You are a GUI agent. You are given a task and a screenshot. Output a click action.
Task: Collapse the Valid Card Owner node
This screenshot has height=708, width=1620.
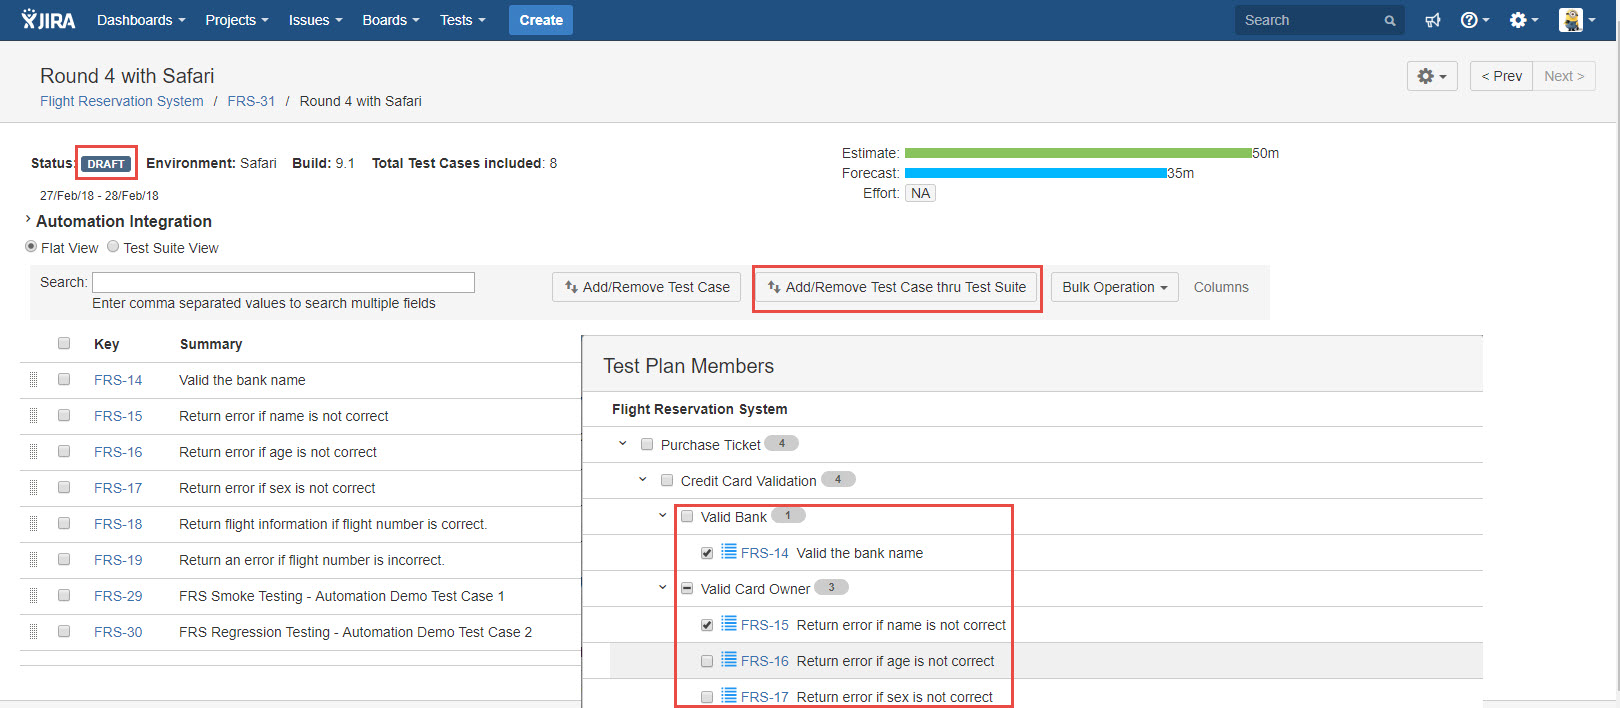click(662, 587)
